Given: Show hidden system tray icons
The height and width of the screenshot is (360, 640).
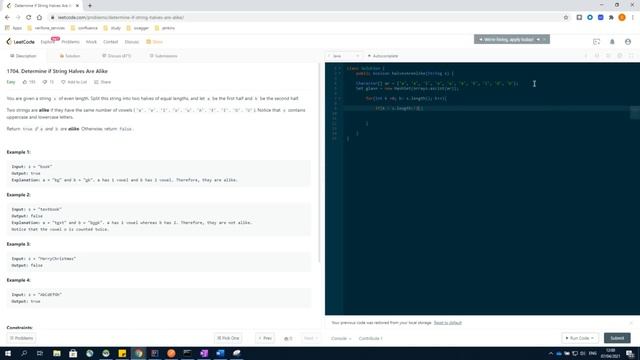Looking at the screenshot, I should coord(551,353).
